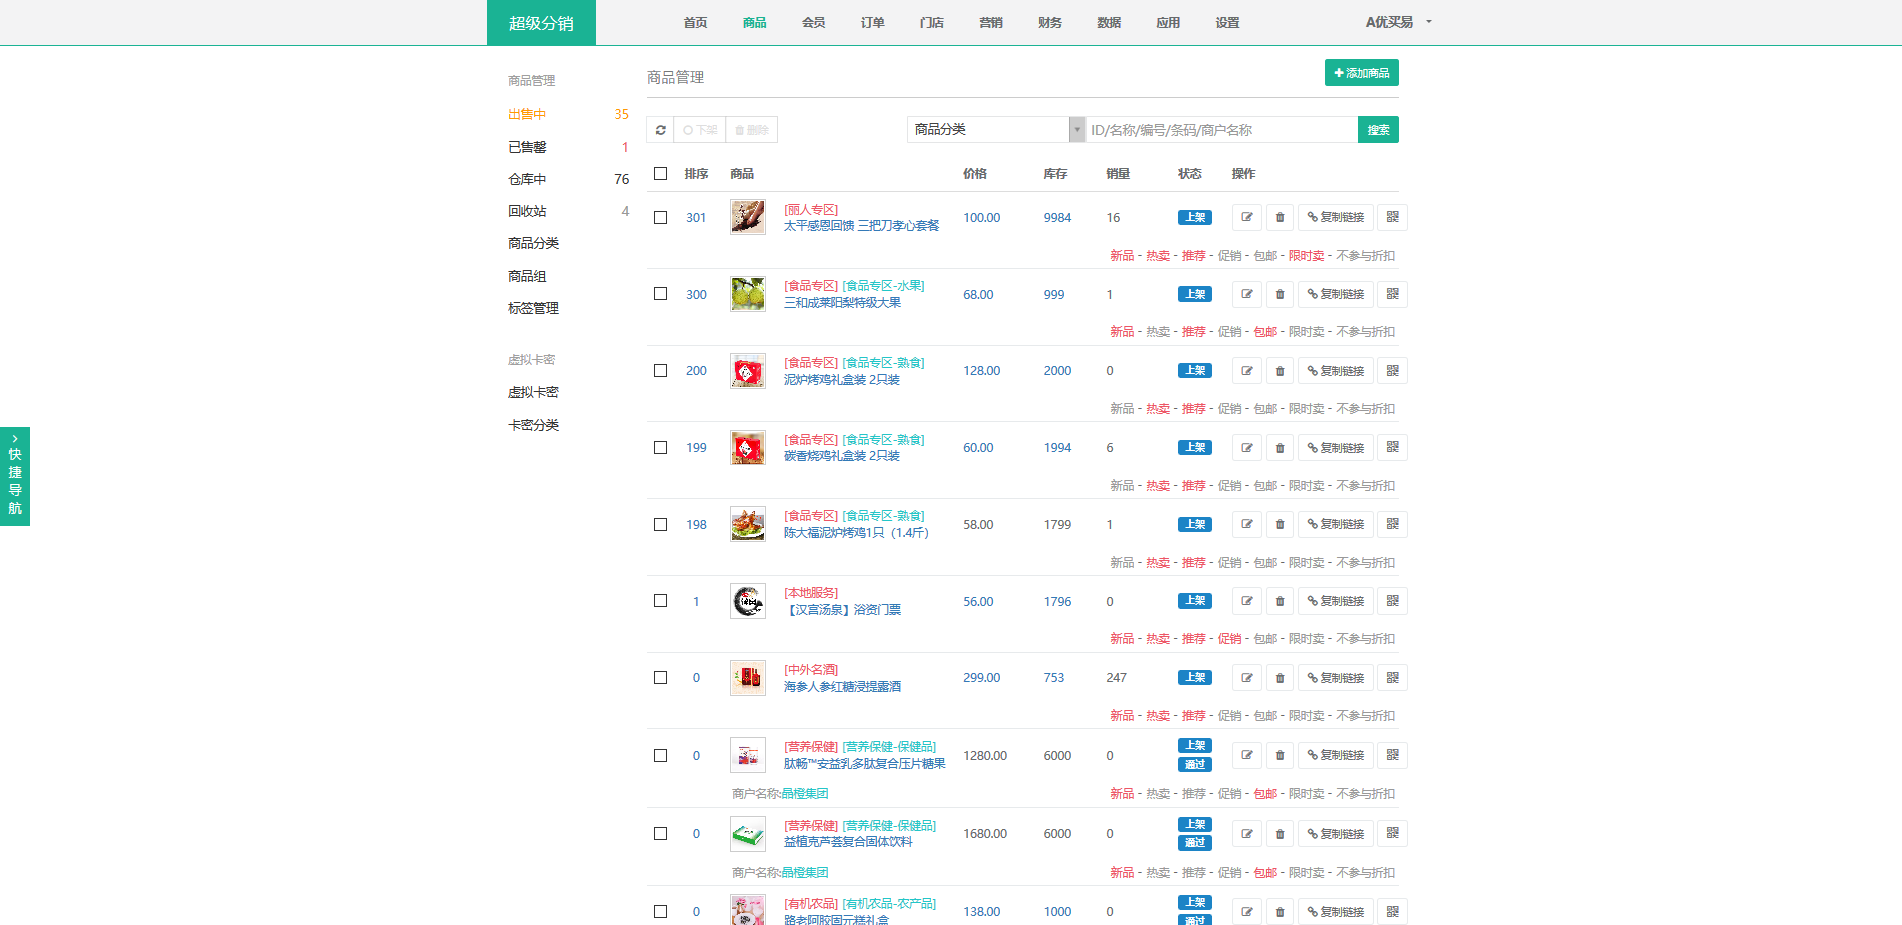This screenshot has width=1902, height=925.
Task: Click 复制链接 for product 300
Action: [x=1335, y=294]
